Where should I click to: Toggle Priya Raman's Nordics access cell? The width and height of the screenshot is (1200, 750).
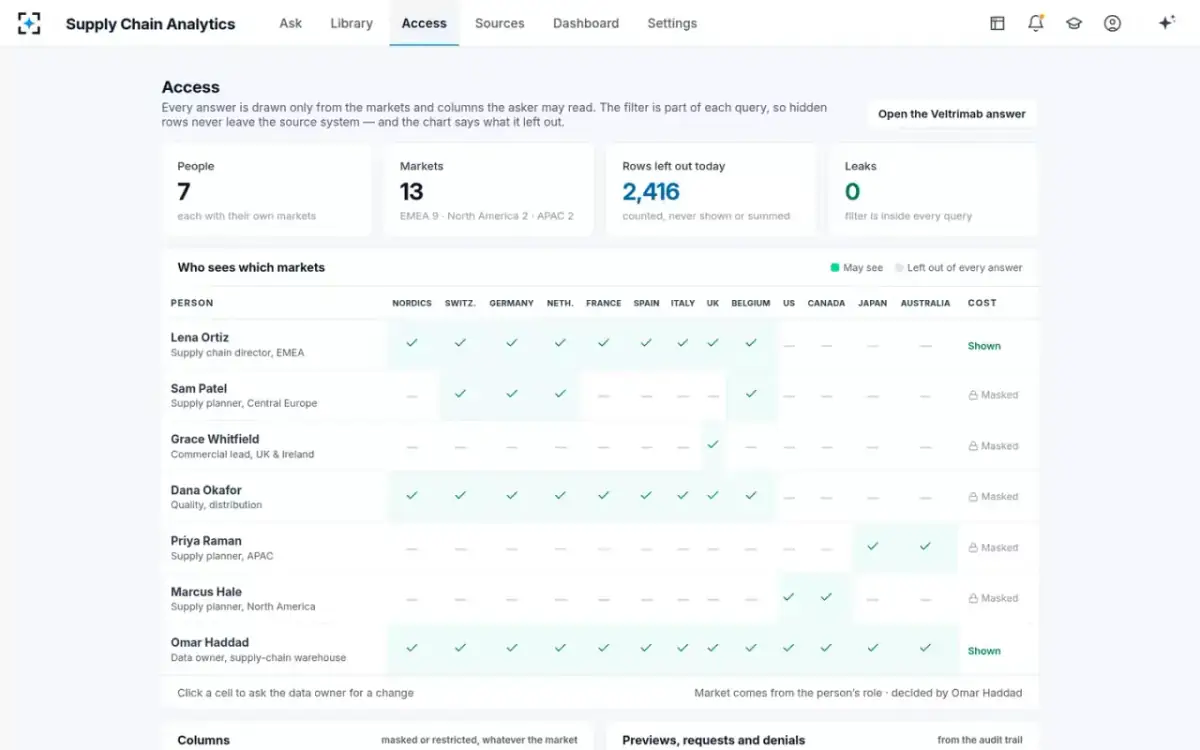(x=412, y=548)
